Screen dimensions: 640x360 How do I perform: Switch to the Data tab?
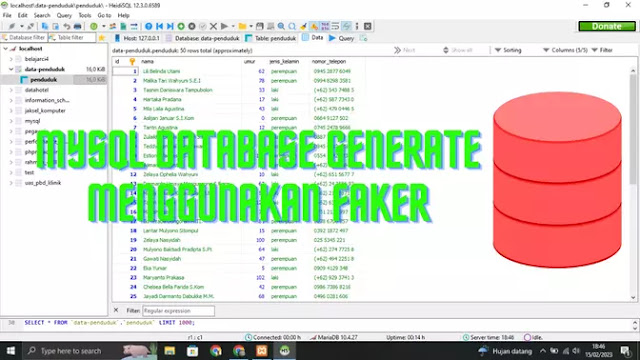313,38
